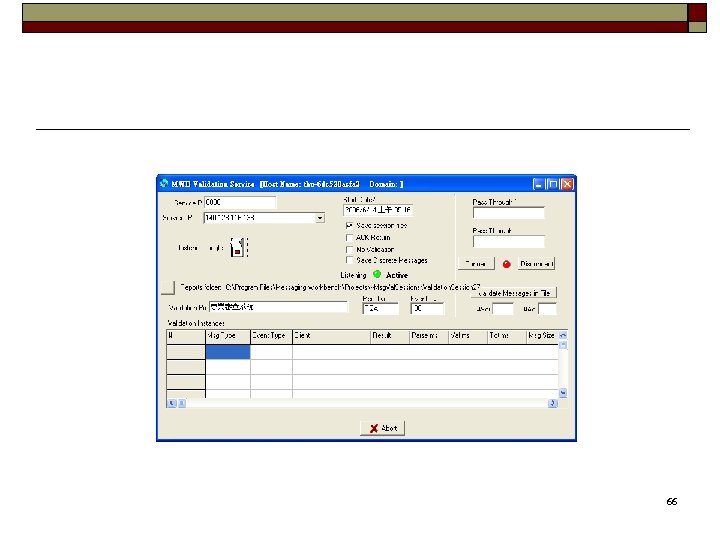
Task: Click the small Reports folder browse button
Action: (168, 287)
